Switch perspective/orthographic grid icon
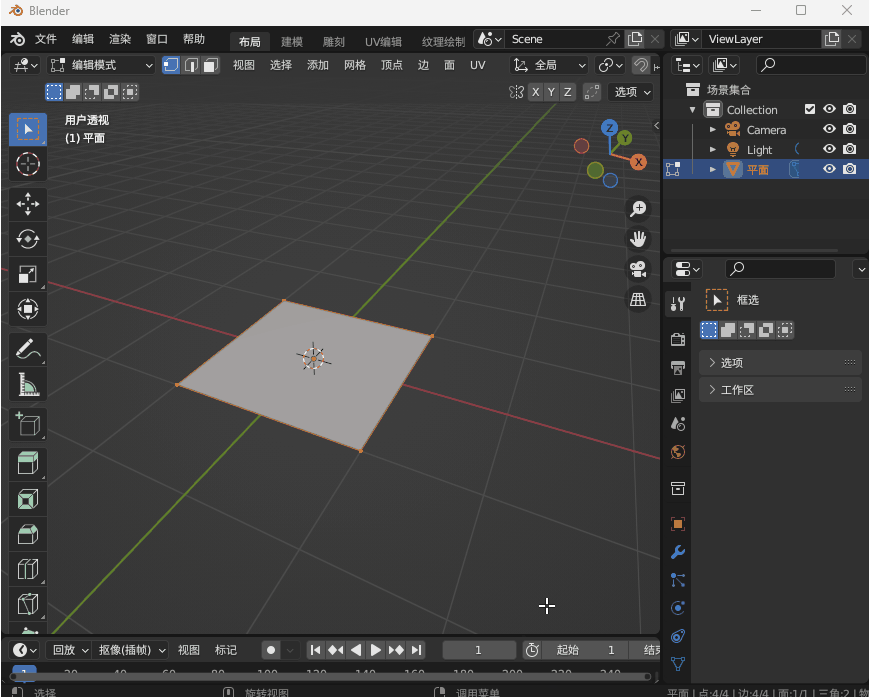Screen dimensions: 870x697 pos(638,300)
